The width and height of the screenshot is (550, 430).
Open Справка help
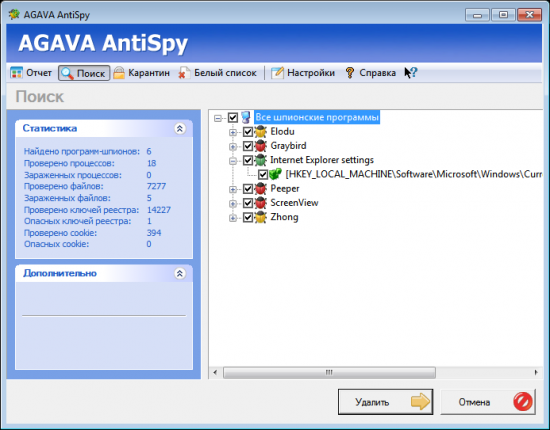(370, 73)
